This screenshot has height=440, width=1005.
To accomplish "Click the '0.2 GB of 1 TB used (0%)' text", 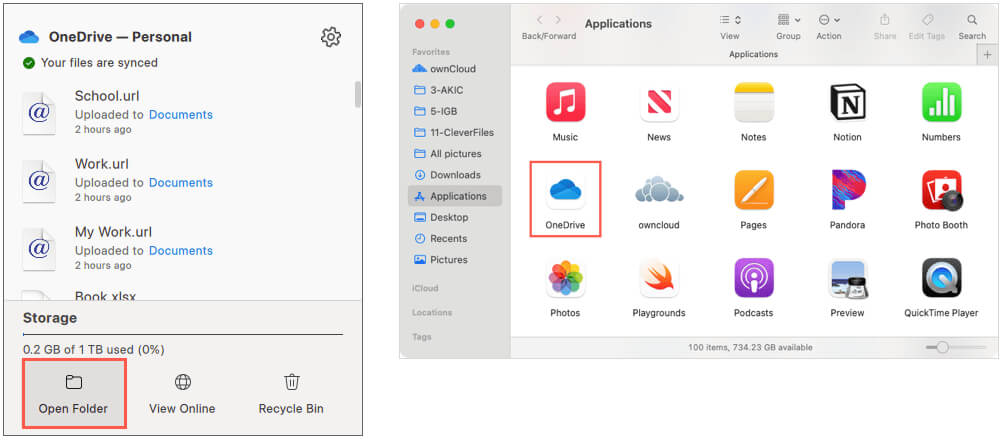I will click(94, 350).
